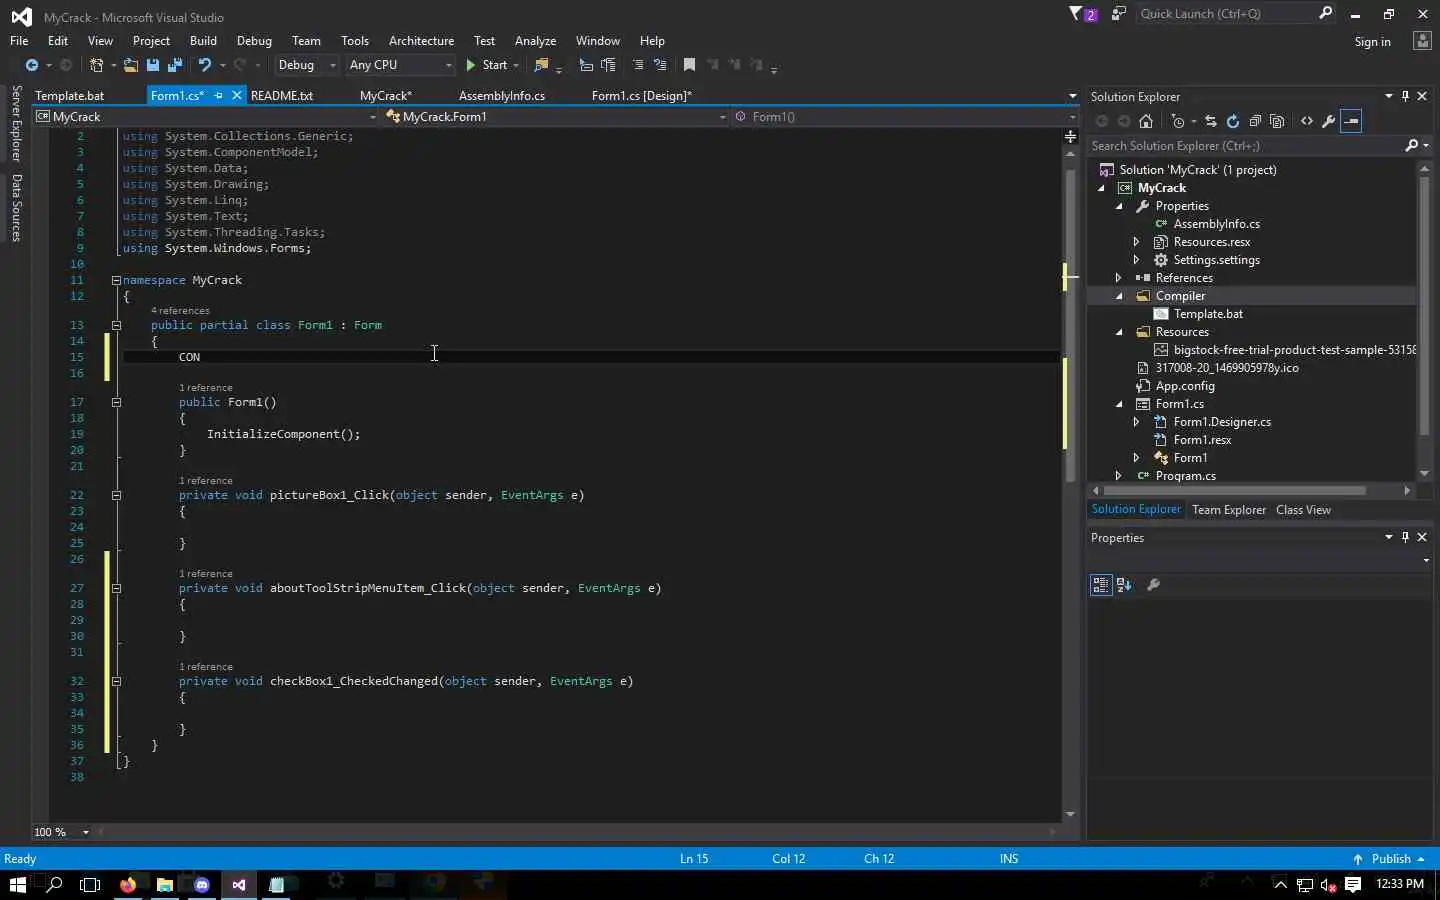Click the Publish button in status bar
The image size is (1440, 900).
coord(1389,859)
